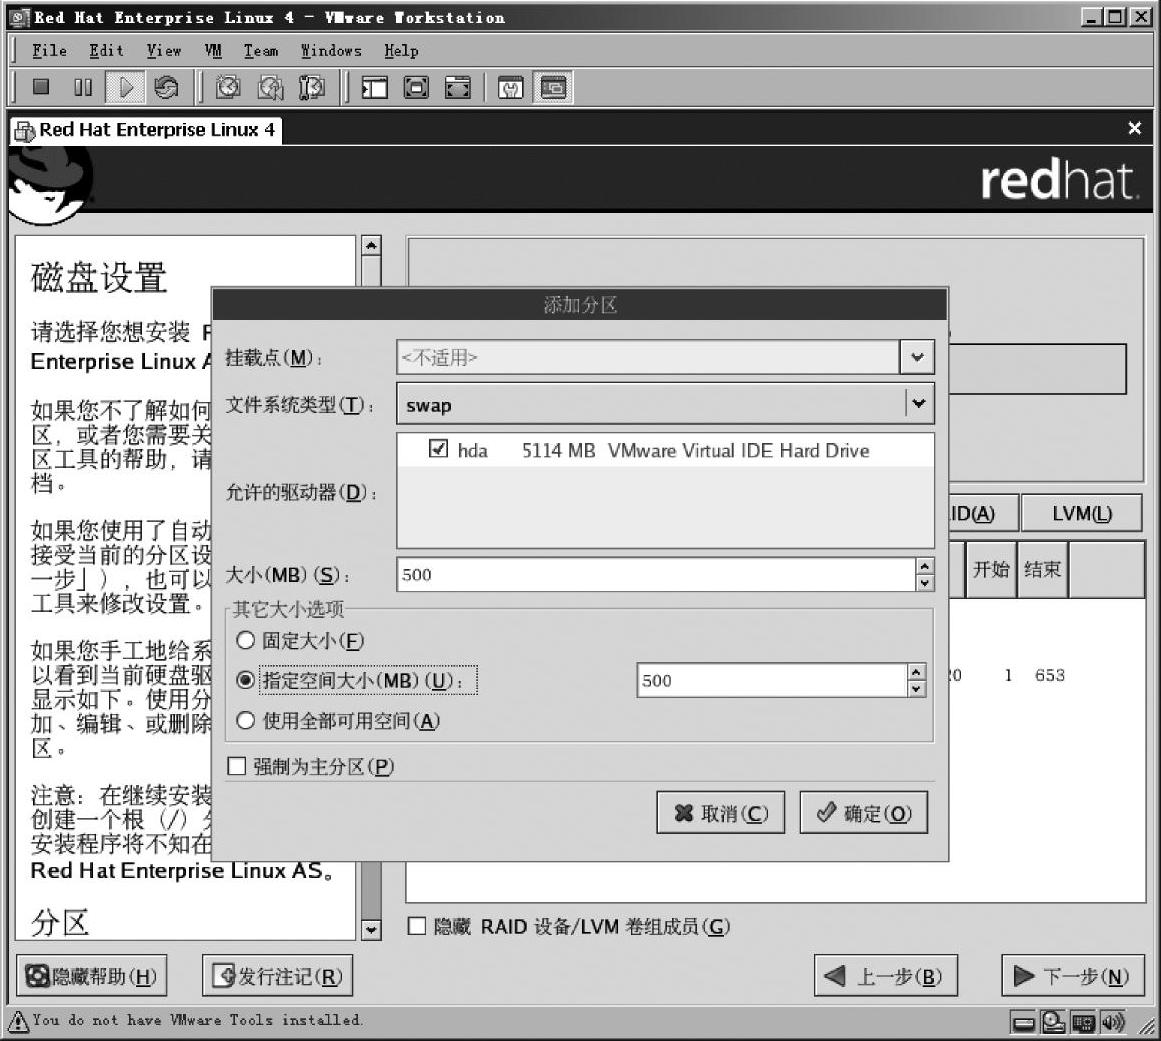Image resolution: width=1161 pixels, height=1041 pixels.
Task: Click the Take Snapshot clock icon
Action: [x=228, y=87]
